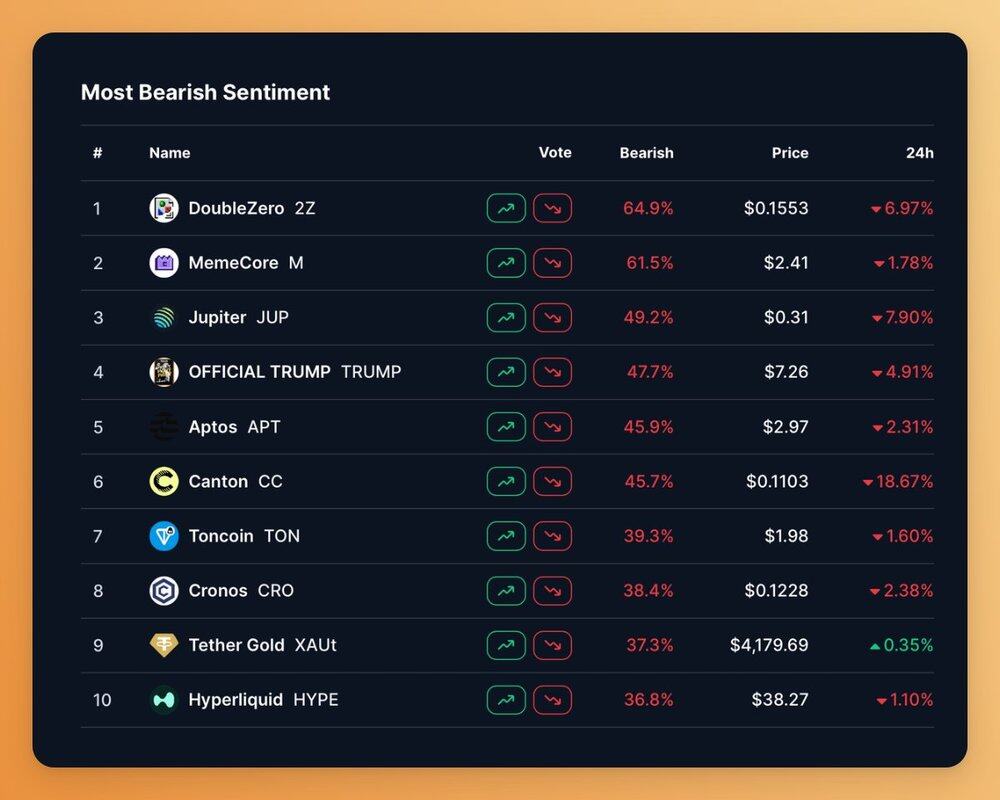Vote bearish on Hyperliquid
Image resolution: width=1000 pixels, height=800 pixels.
point(552,700)
